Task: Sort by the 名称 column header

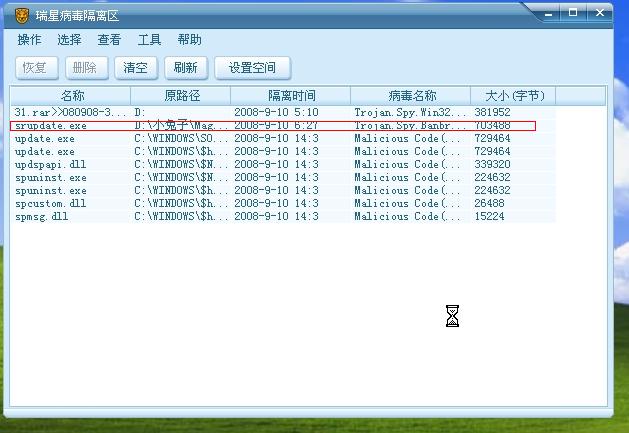Action: click(71, 96)
